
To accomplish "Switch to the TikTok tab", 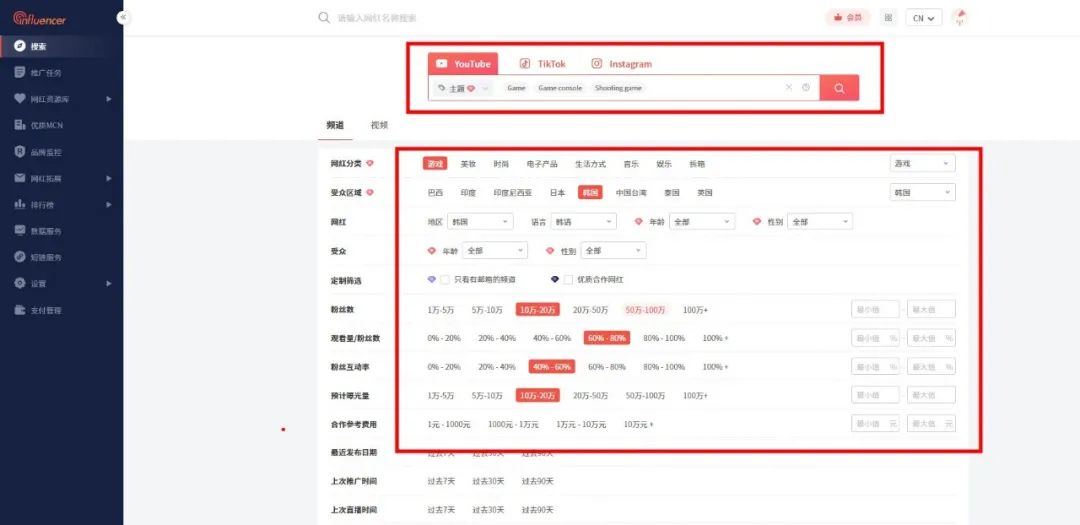I will click(543, 63).
